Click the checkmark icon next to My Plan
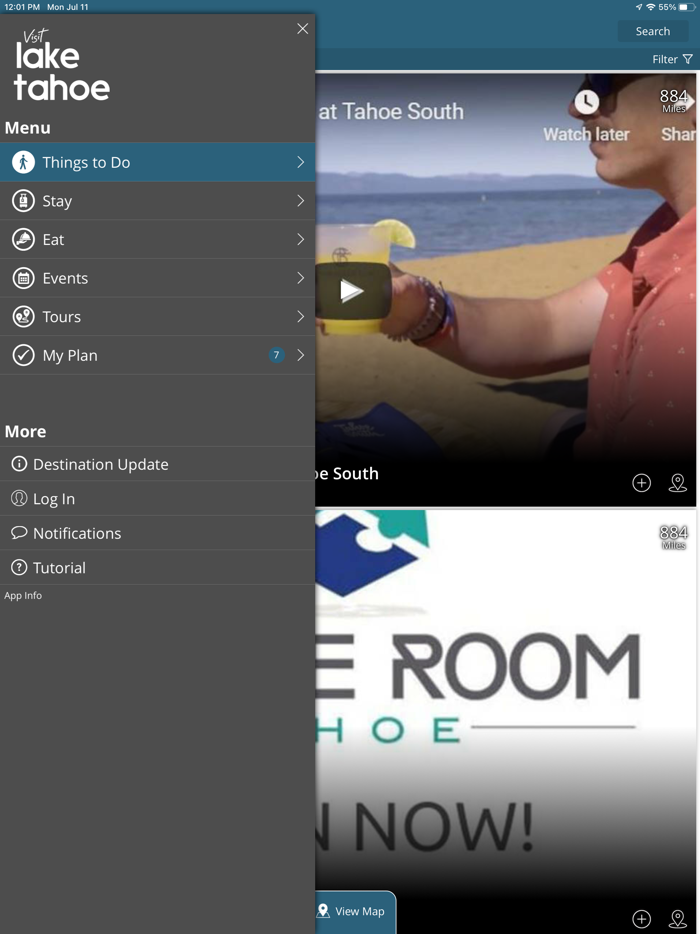Viewport: 700px width, 934px height. 23,356
